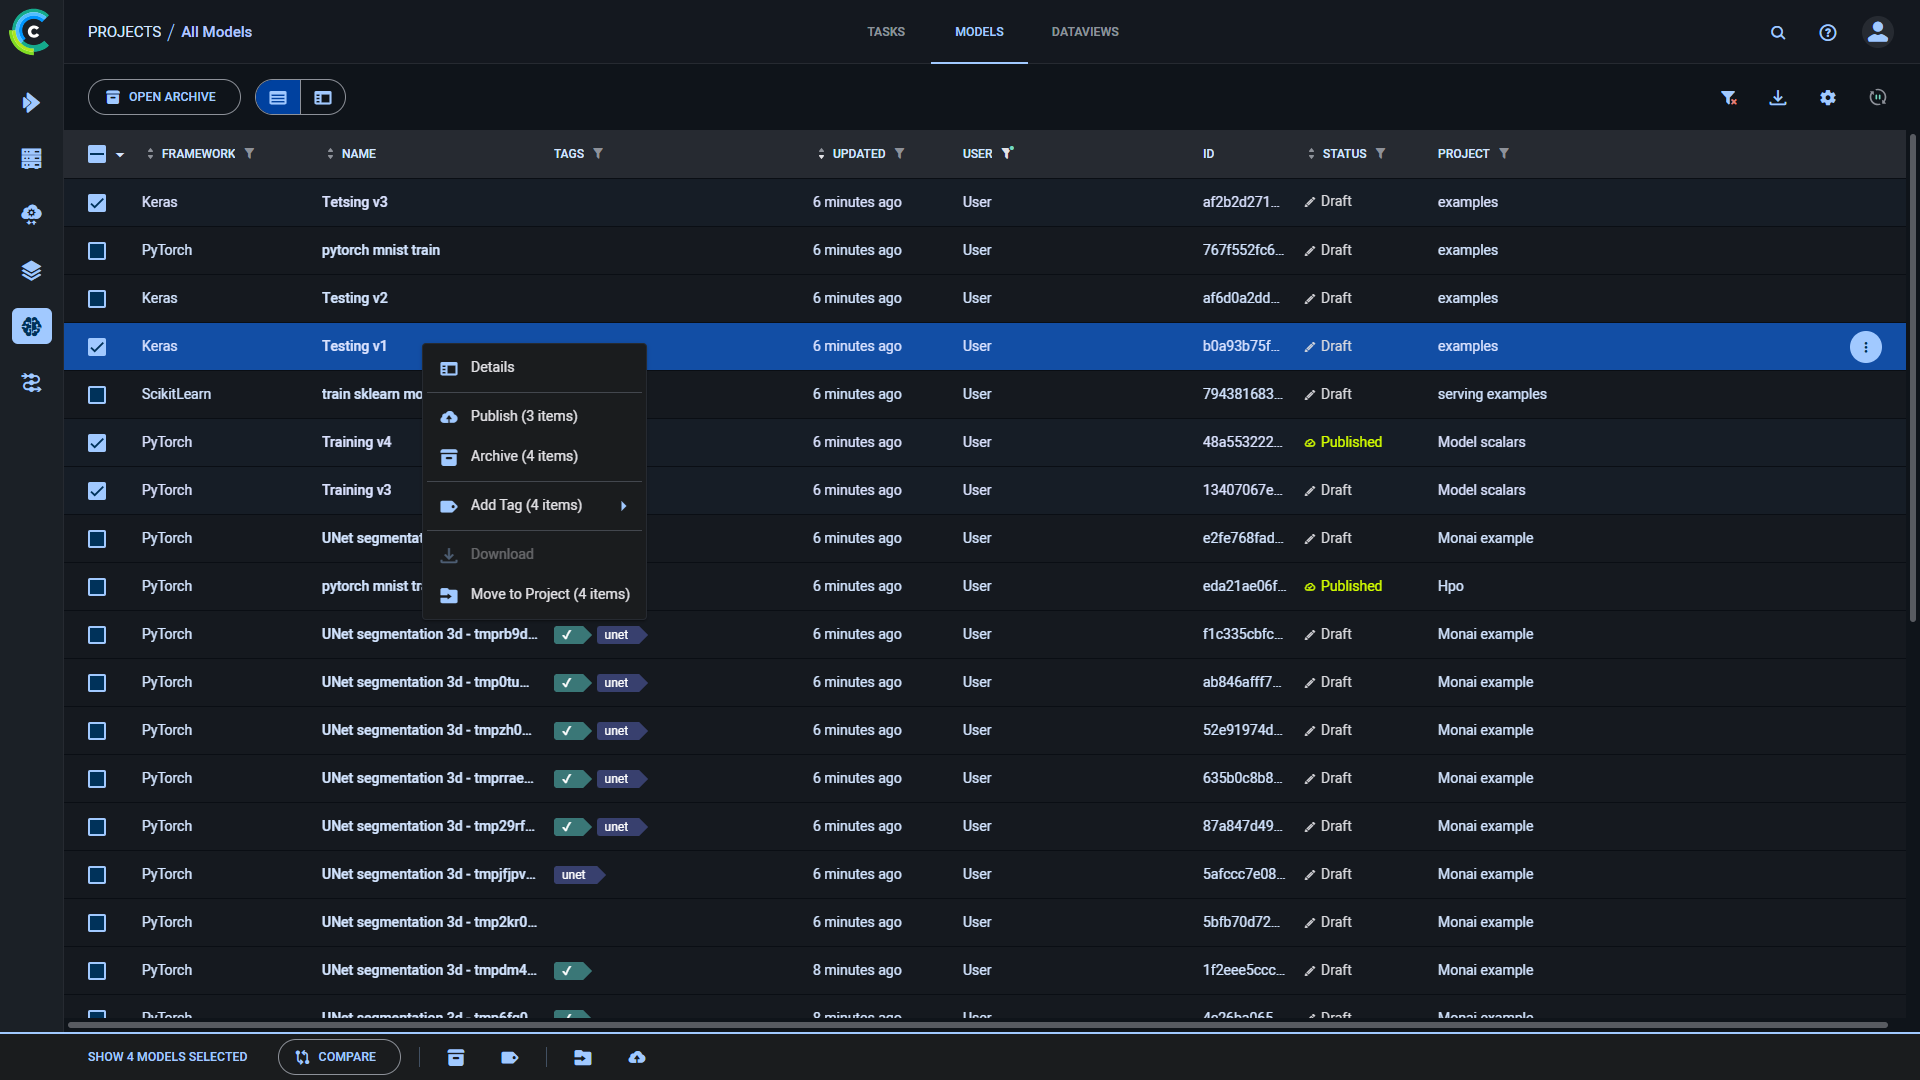Expand Add Tag (4 items) submenu
The width and height of the screenshot is (1920, 1080).
[x=622, y=505]
